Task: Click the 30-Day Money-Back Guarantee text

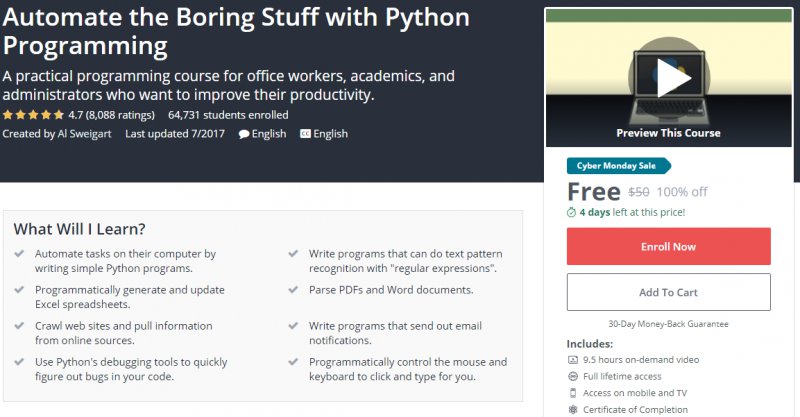Action: click(x=668, y=324)
